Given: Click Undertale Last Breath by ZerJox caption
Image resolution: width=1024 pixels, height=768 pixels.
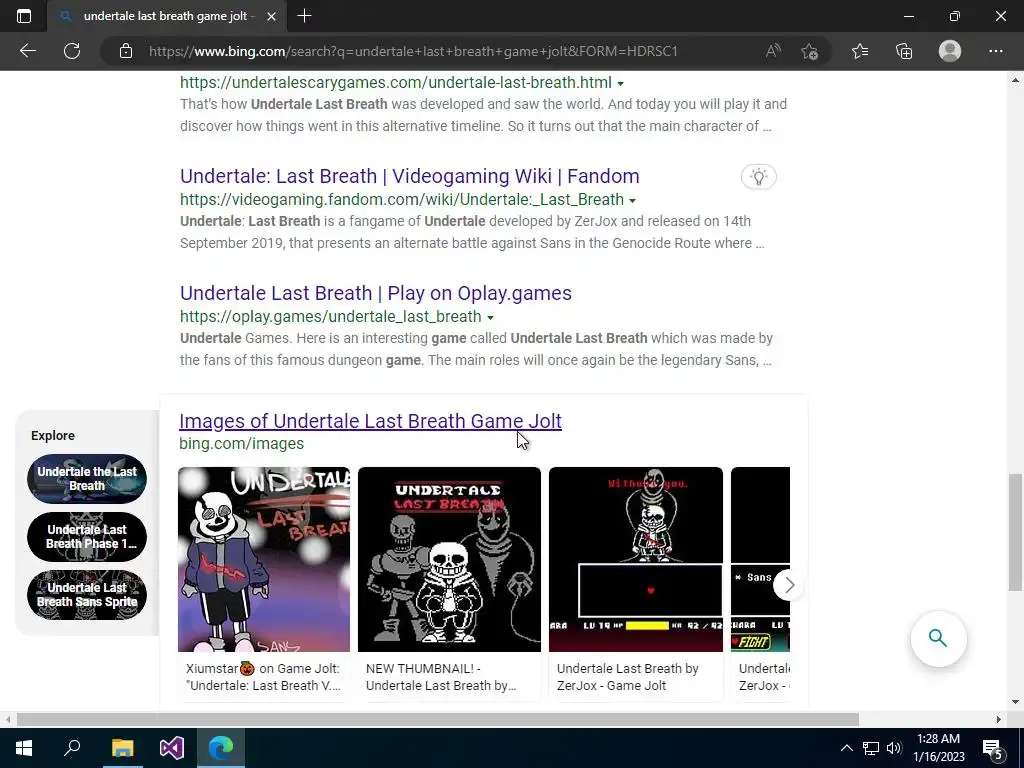Looking at the screenshot, I should (628, 677).
